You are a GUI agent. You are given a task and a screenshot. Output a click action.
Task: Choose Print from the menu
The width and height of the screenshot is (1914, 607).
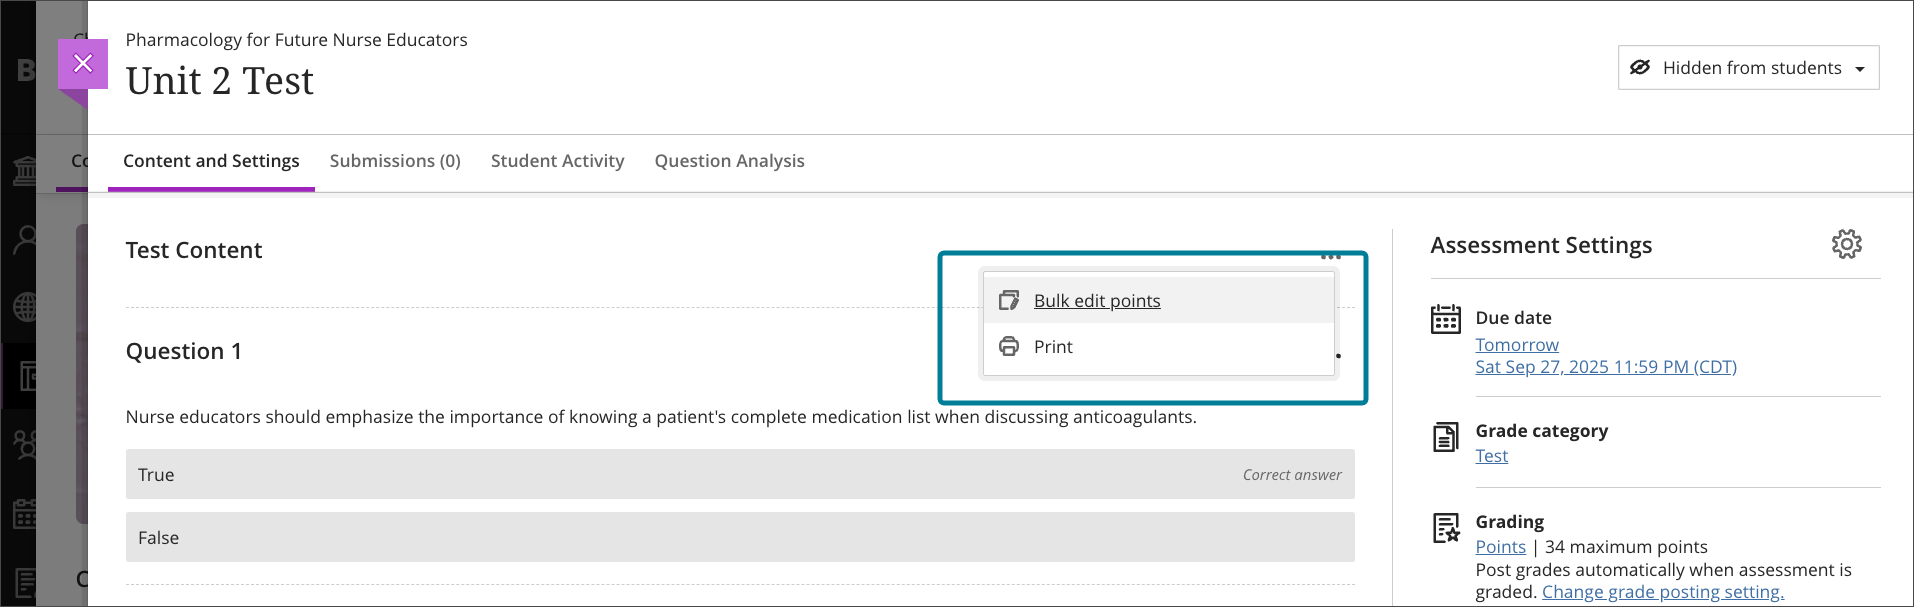(x=1053, y=347)
